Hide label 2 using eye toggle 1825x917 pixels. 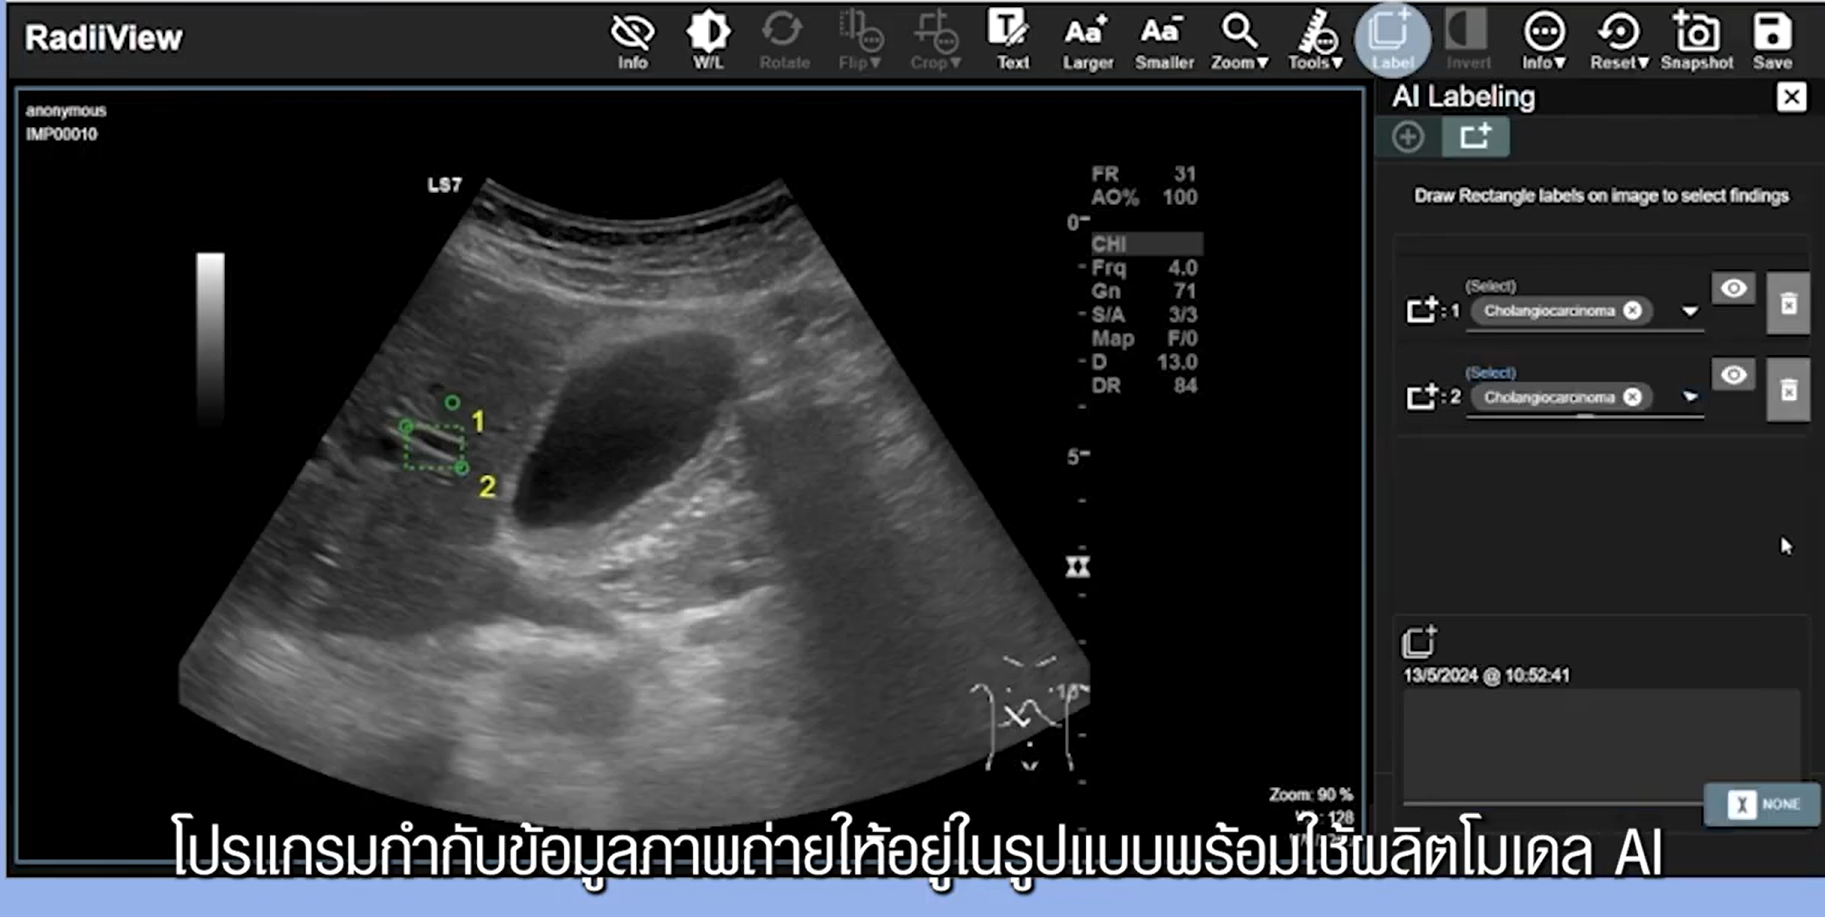[1734, 375]
